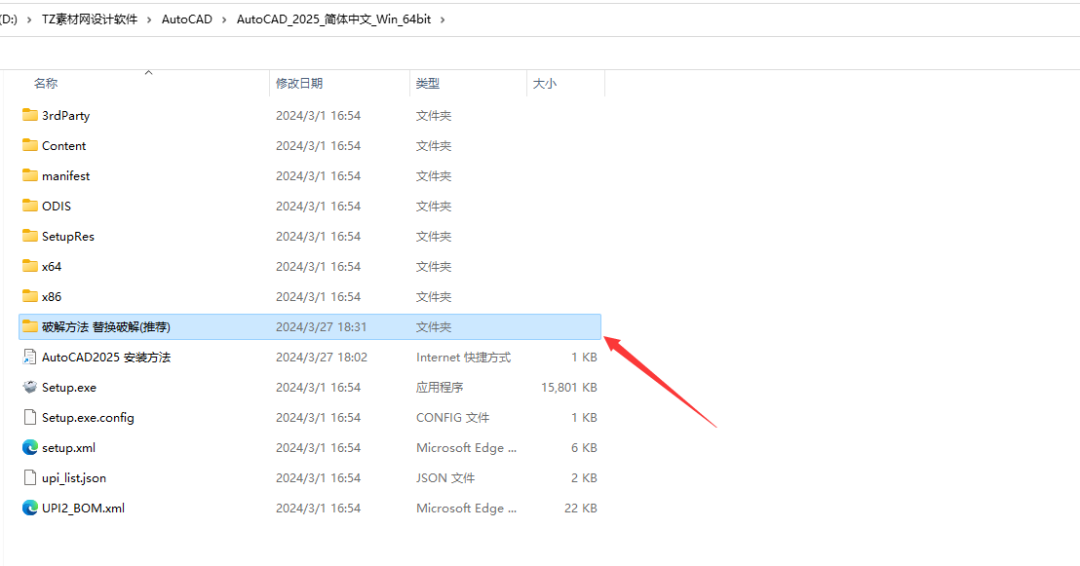Screen dimensions: 1080x566
Task: Select the 3rdParty folder name
Action: coord(66,116)
